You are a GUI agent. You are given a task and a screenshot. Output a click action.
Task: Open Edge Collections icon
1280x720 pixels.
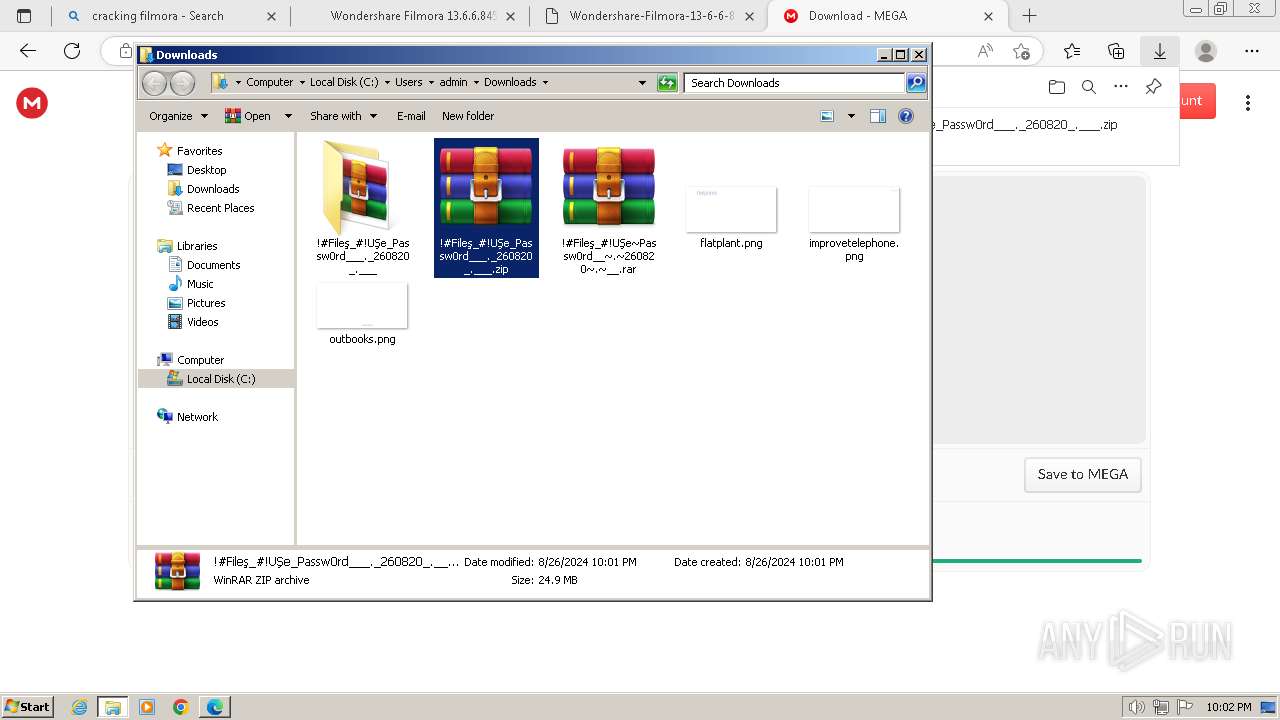click(1116, 51)
